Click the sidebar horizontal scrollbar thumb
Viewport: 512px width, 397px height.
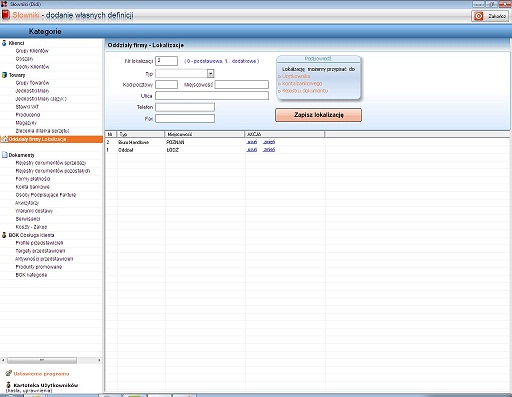[x=42, y=360]
